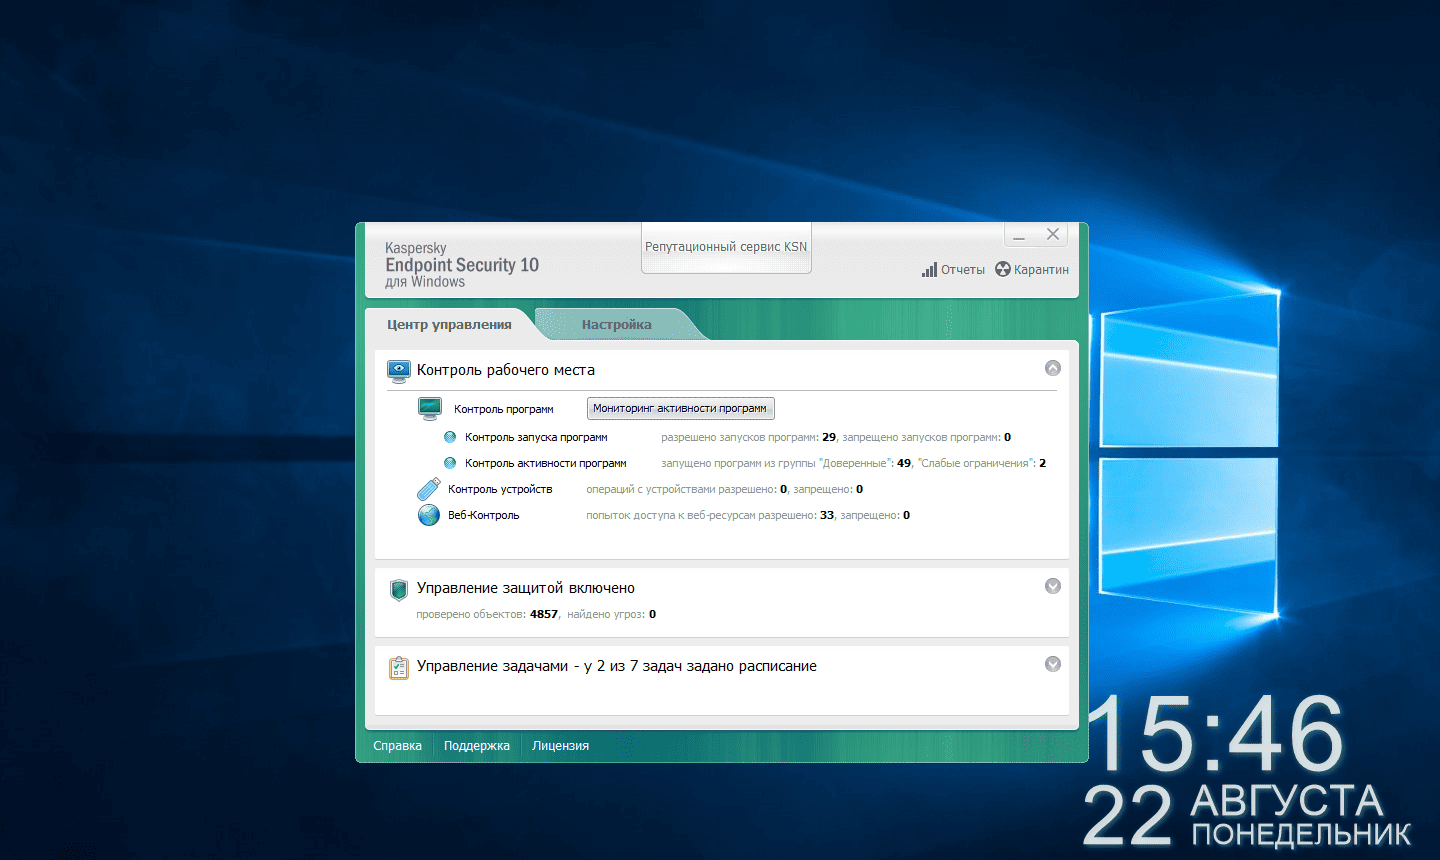
Task: Click the Контроль программ monitor icon
Action: coord(430,408)
